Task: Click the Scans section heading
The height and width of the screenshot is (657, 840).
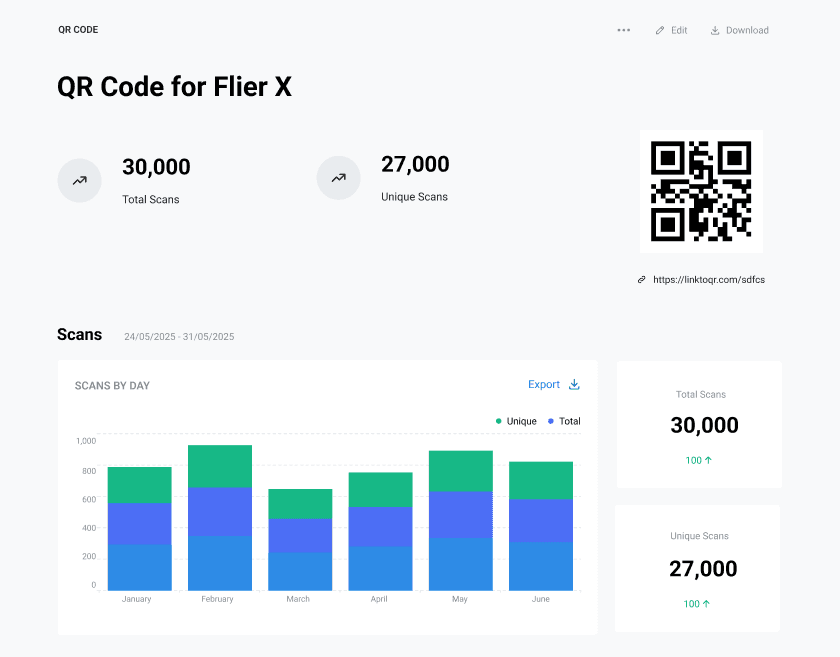Action: pyautogui.click(x=79, y=334)
